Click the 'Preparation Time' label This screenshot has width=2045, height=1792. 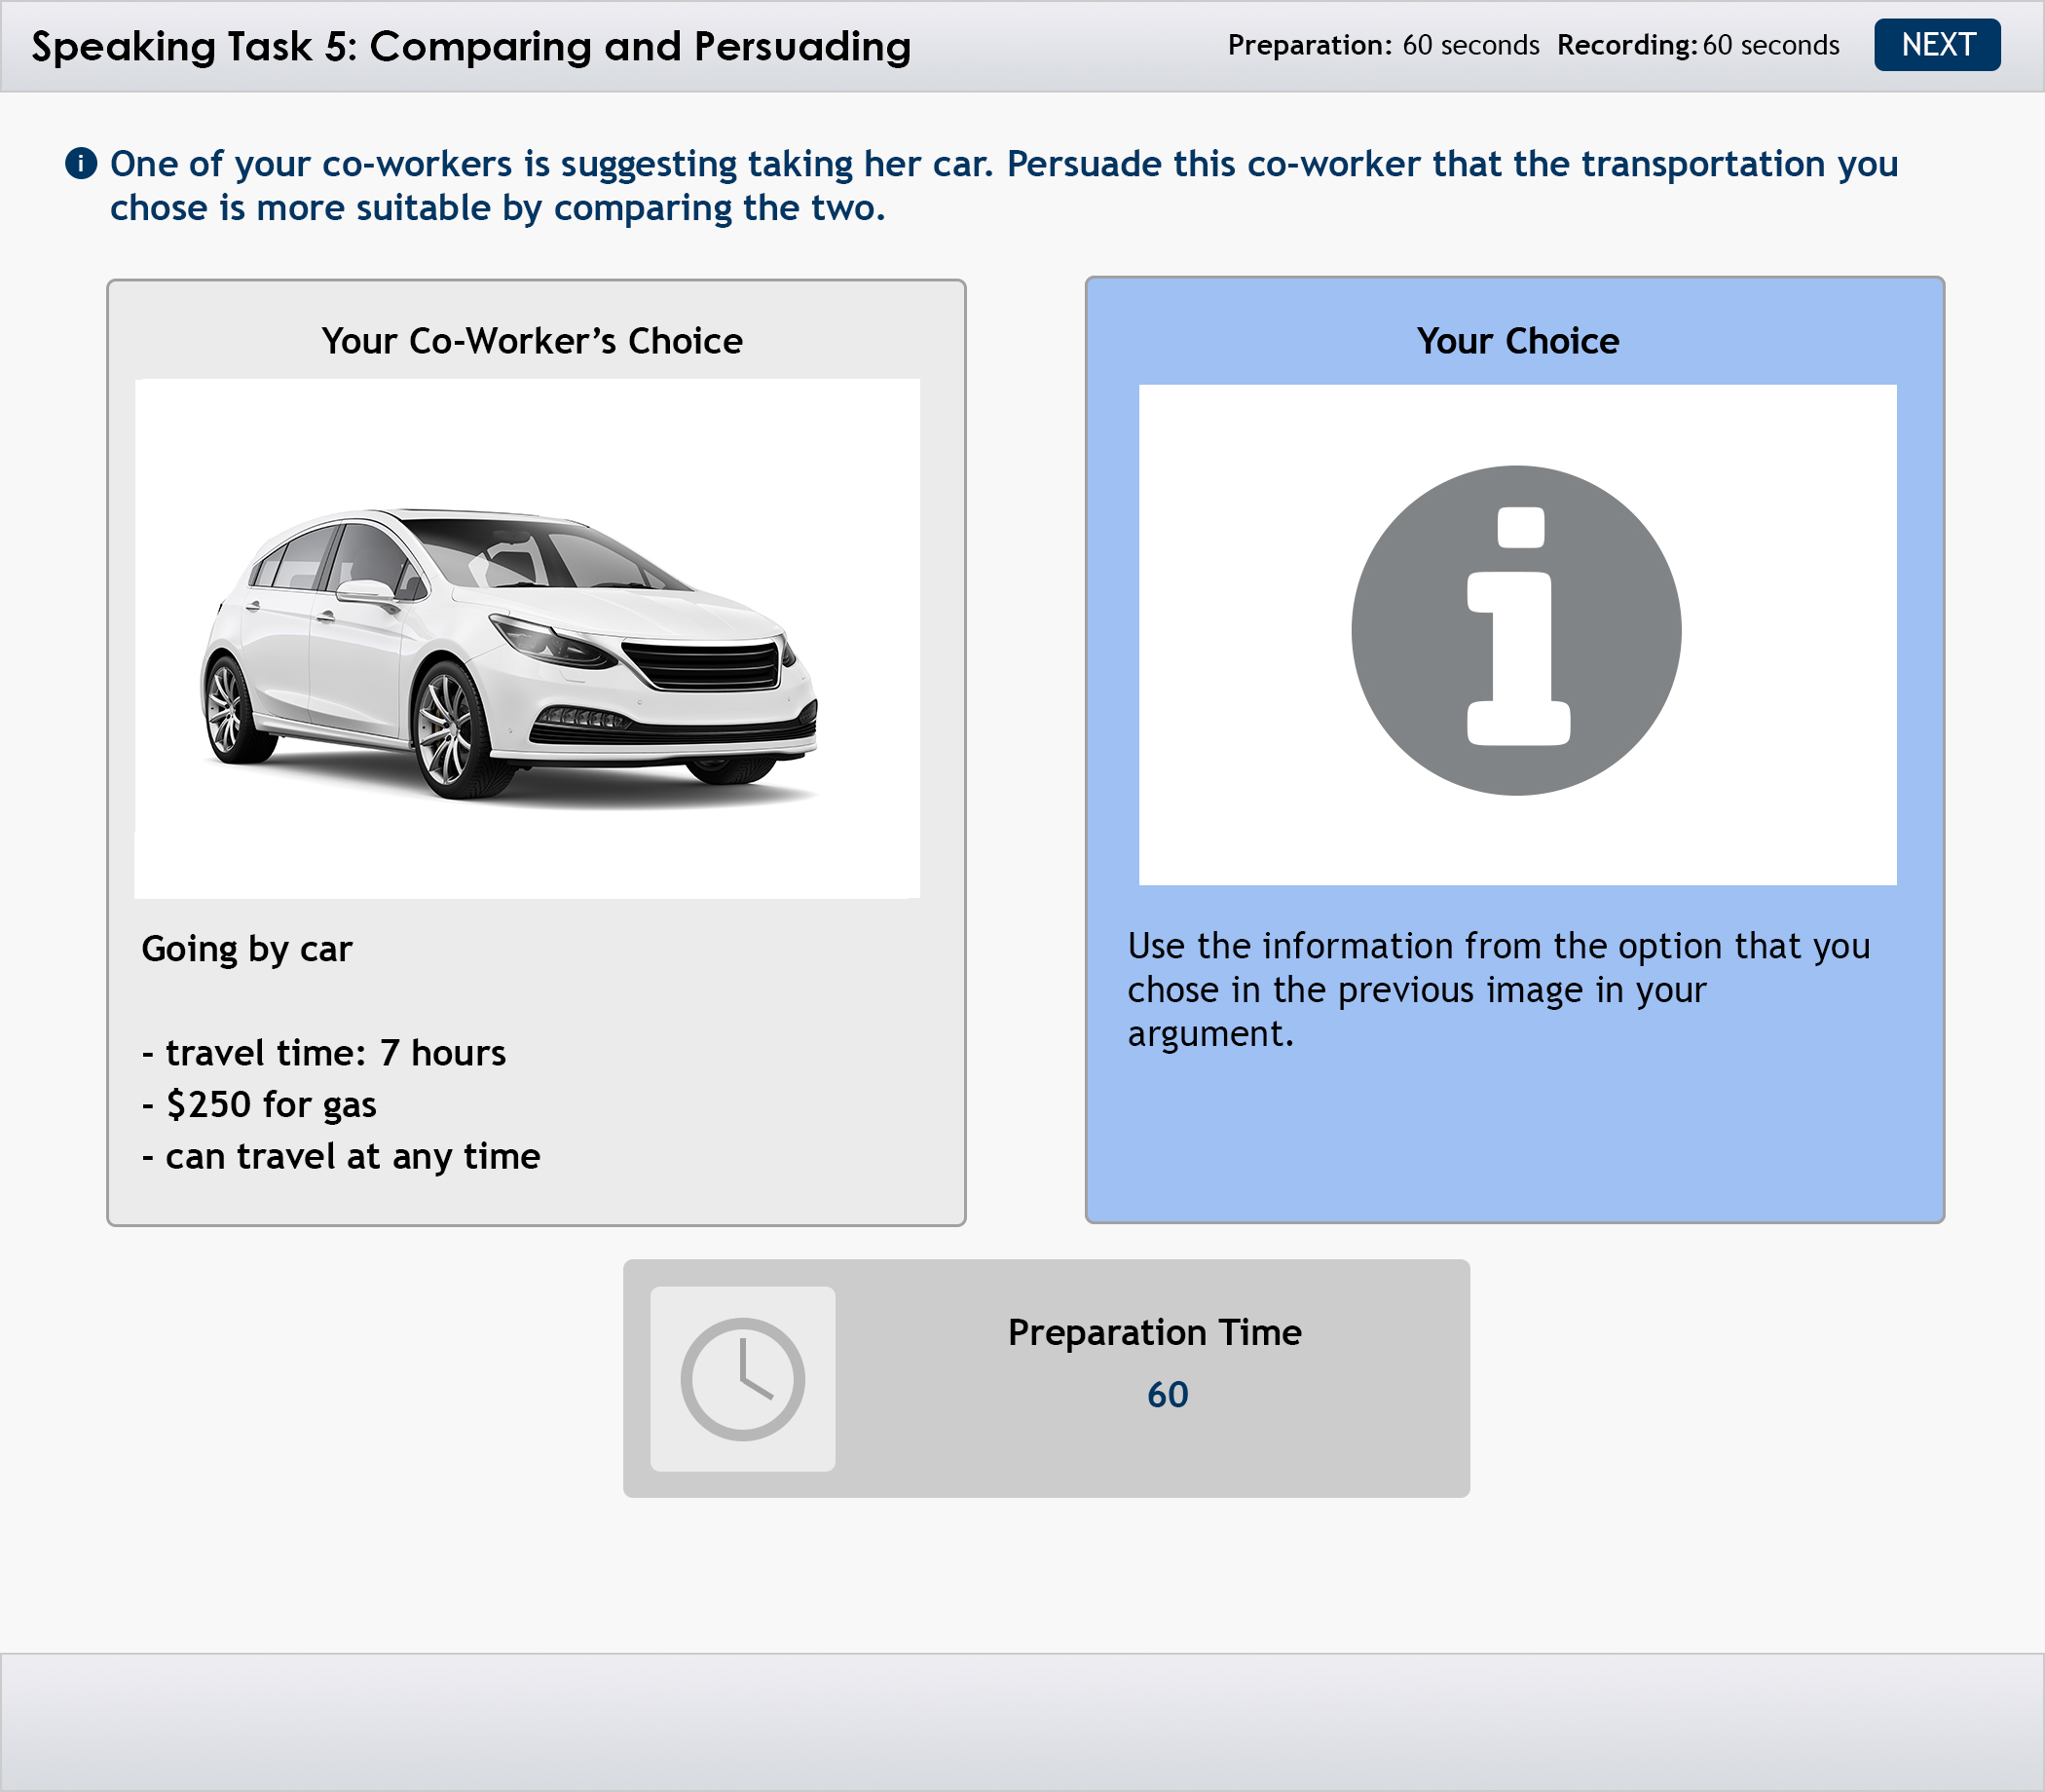[x=1154, y=1332]
